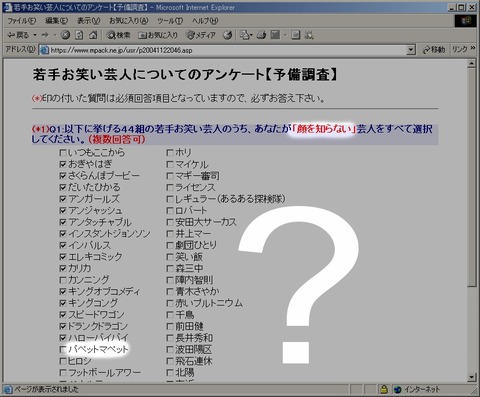The height and width of the screenshot is (397, 480).
Task: Open the History toolbar icon
Action: coord(228,35)
